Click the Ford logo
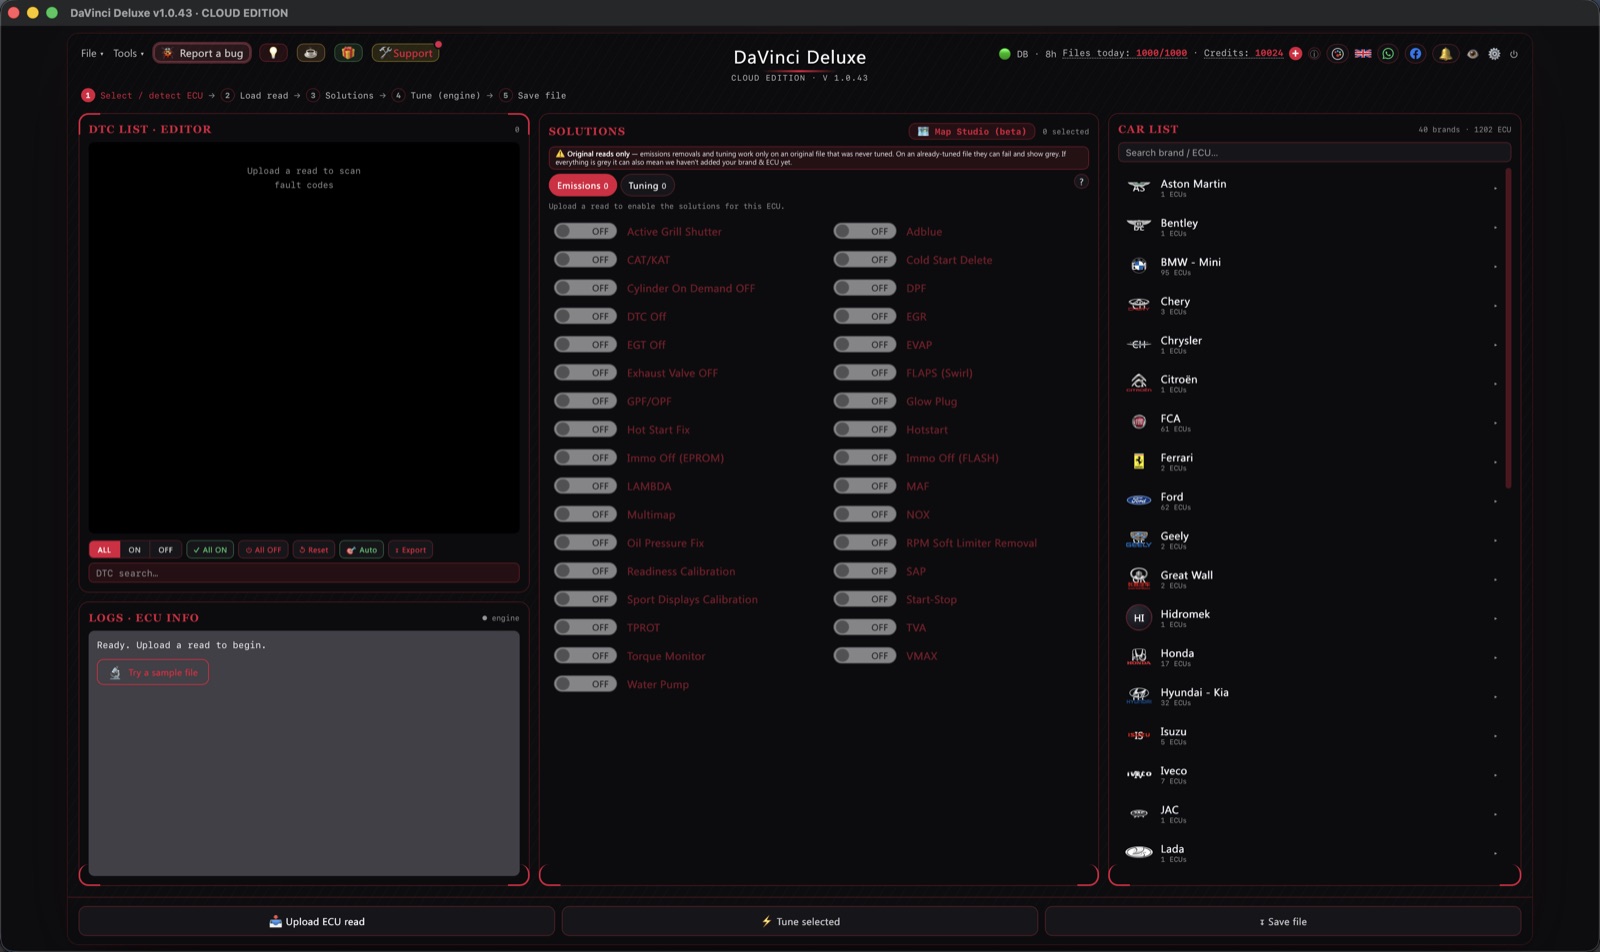This screenshot has height=952, width=1600. click(1138, 500)
